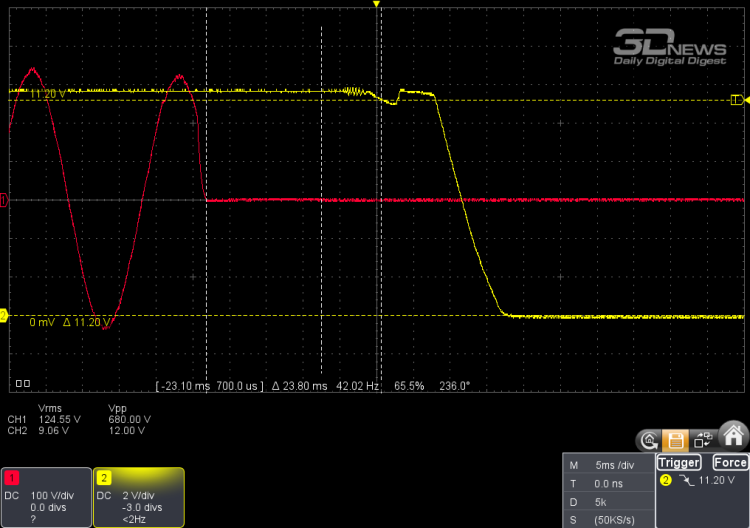
Task: Click the trigger level T marker on right edge
Action: click(x=738, y=100)
